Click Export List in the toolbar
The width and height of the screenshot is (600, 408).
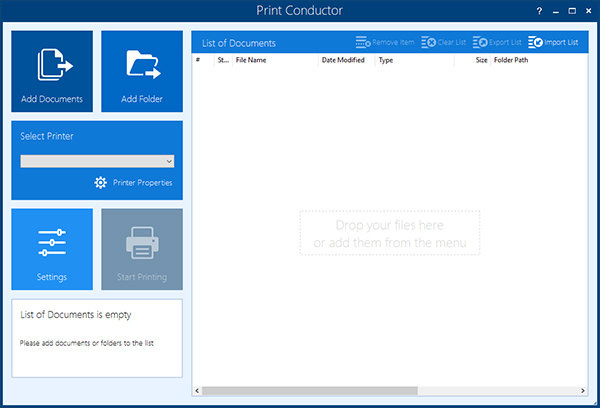499,42
